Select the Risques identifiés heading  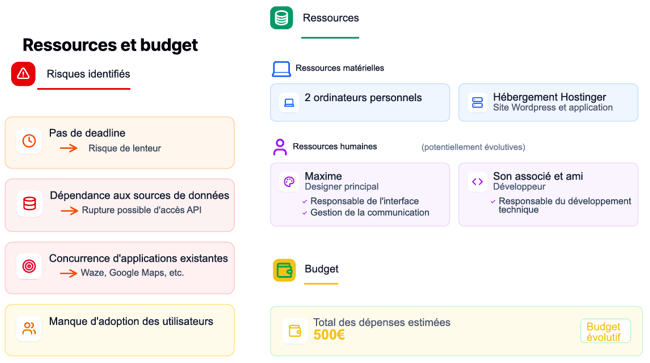tap(88, 74)
